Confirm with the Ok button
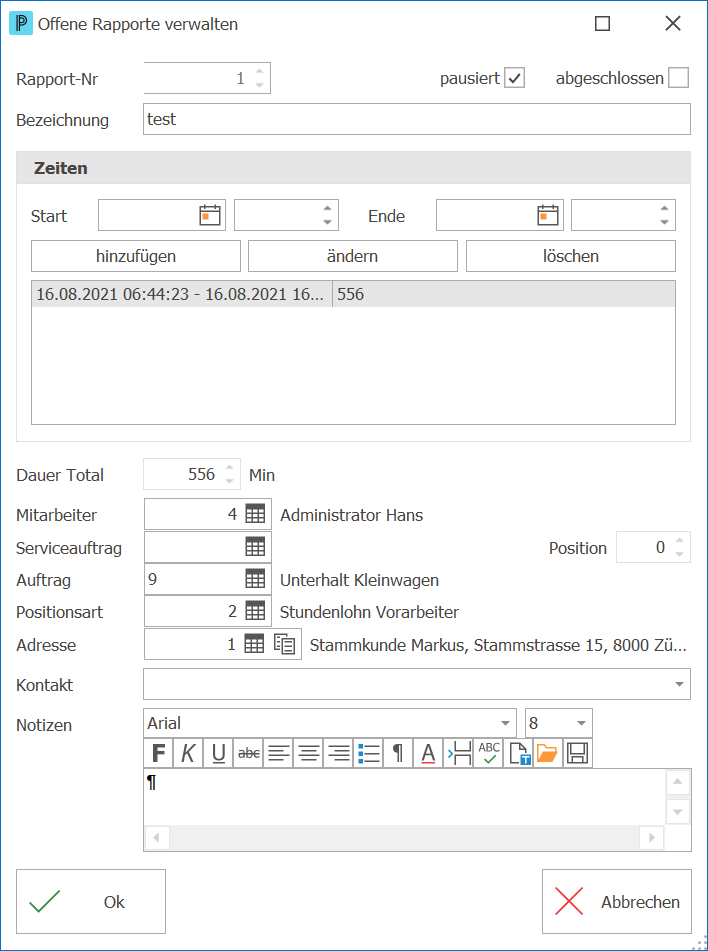Viewport: 708px width, 951px height. coord(90,901)
